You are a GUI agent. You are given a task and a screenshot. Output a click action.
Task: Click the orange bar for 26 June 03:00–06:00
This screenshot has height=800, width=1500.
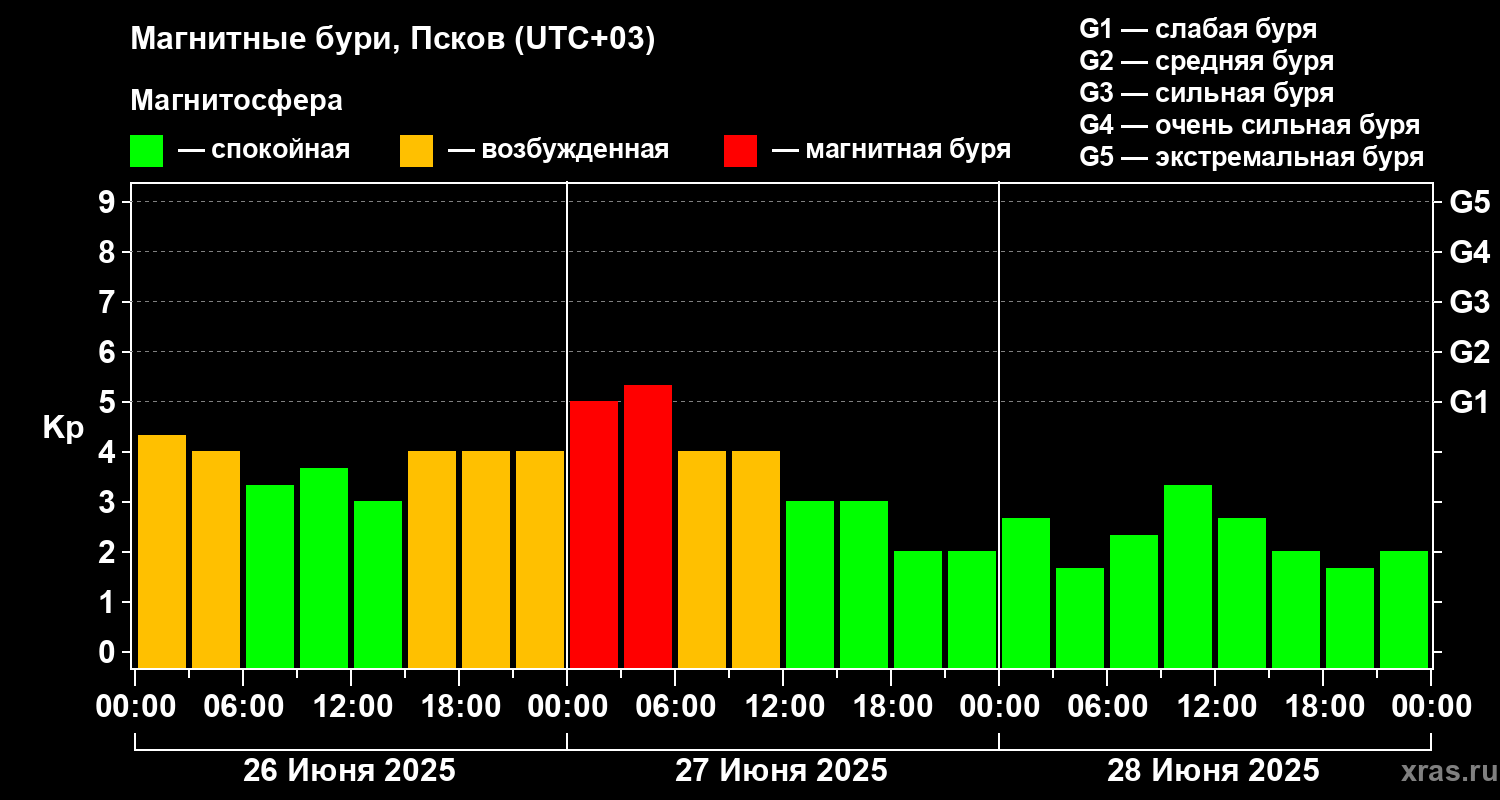[x=216, y=559]
